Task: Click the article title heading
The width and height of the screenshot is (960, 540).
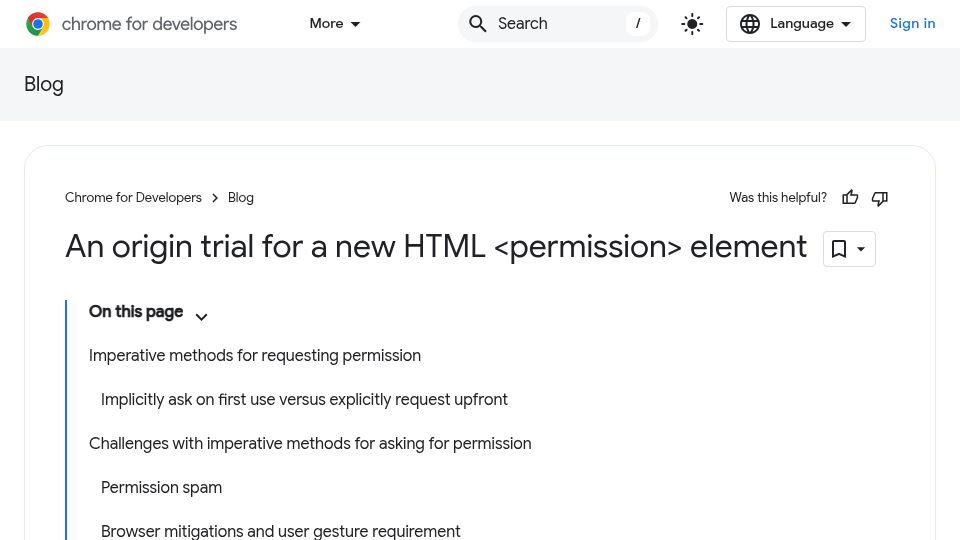Action: pyautogui.click(x=436, y=247)
